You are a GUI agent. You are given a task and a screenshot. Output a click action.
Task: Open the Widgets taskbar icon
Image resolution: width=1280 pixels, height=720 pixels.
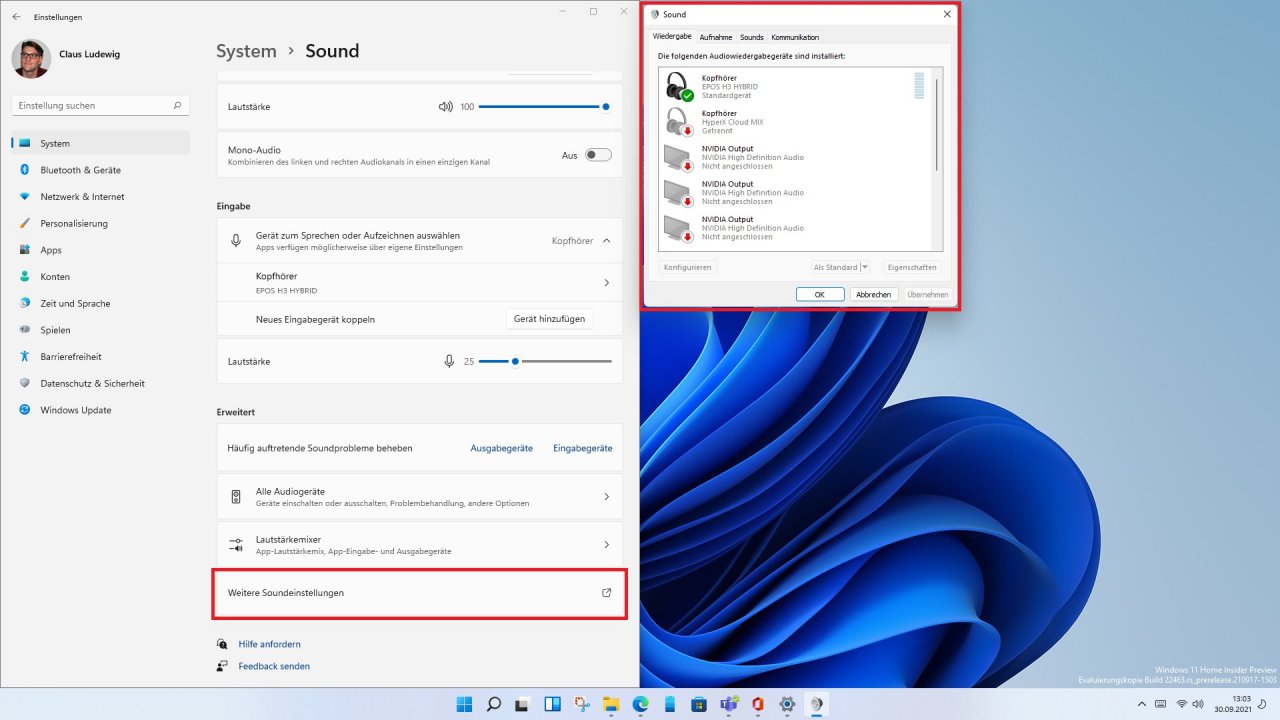[552, 704]
